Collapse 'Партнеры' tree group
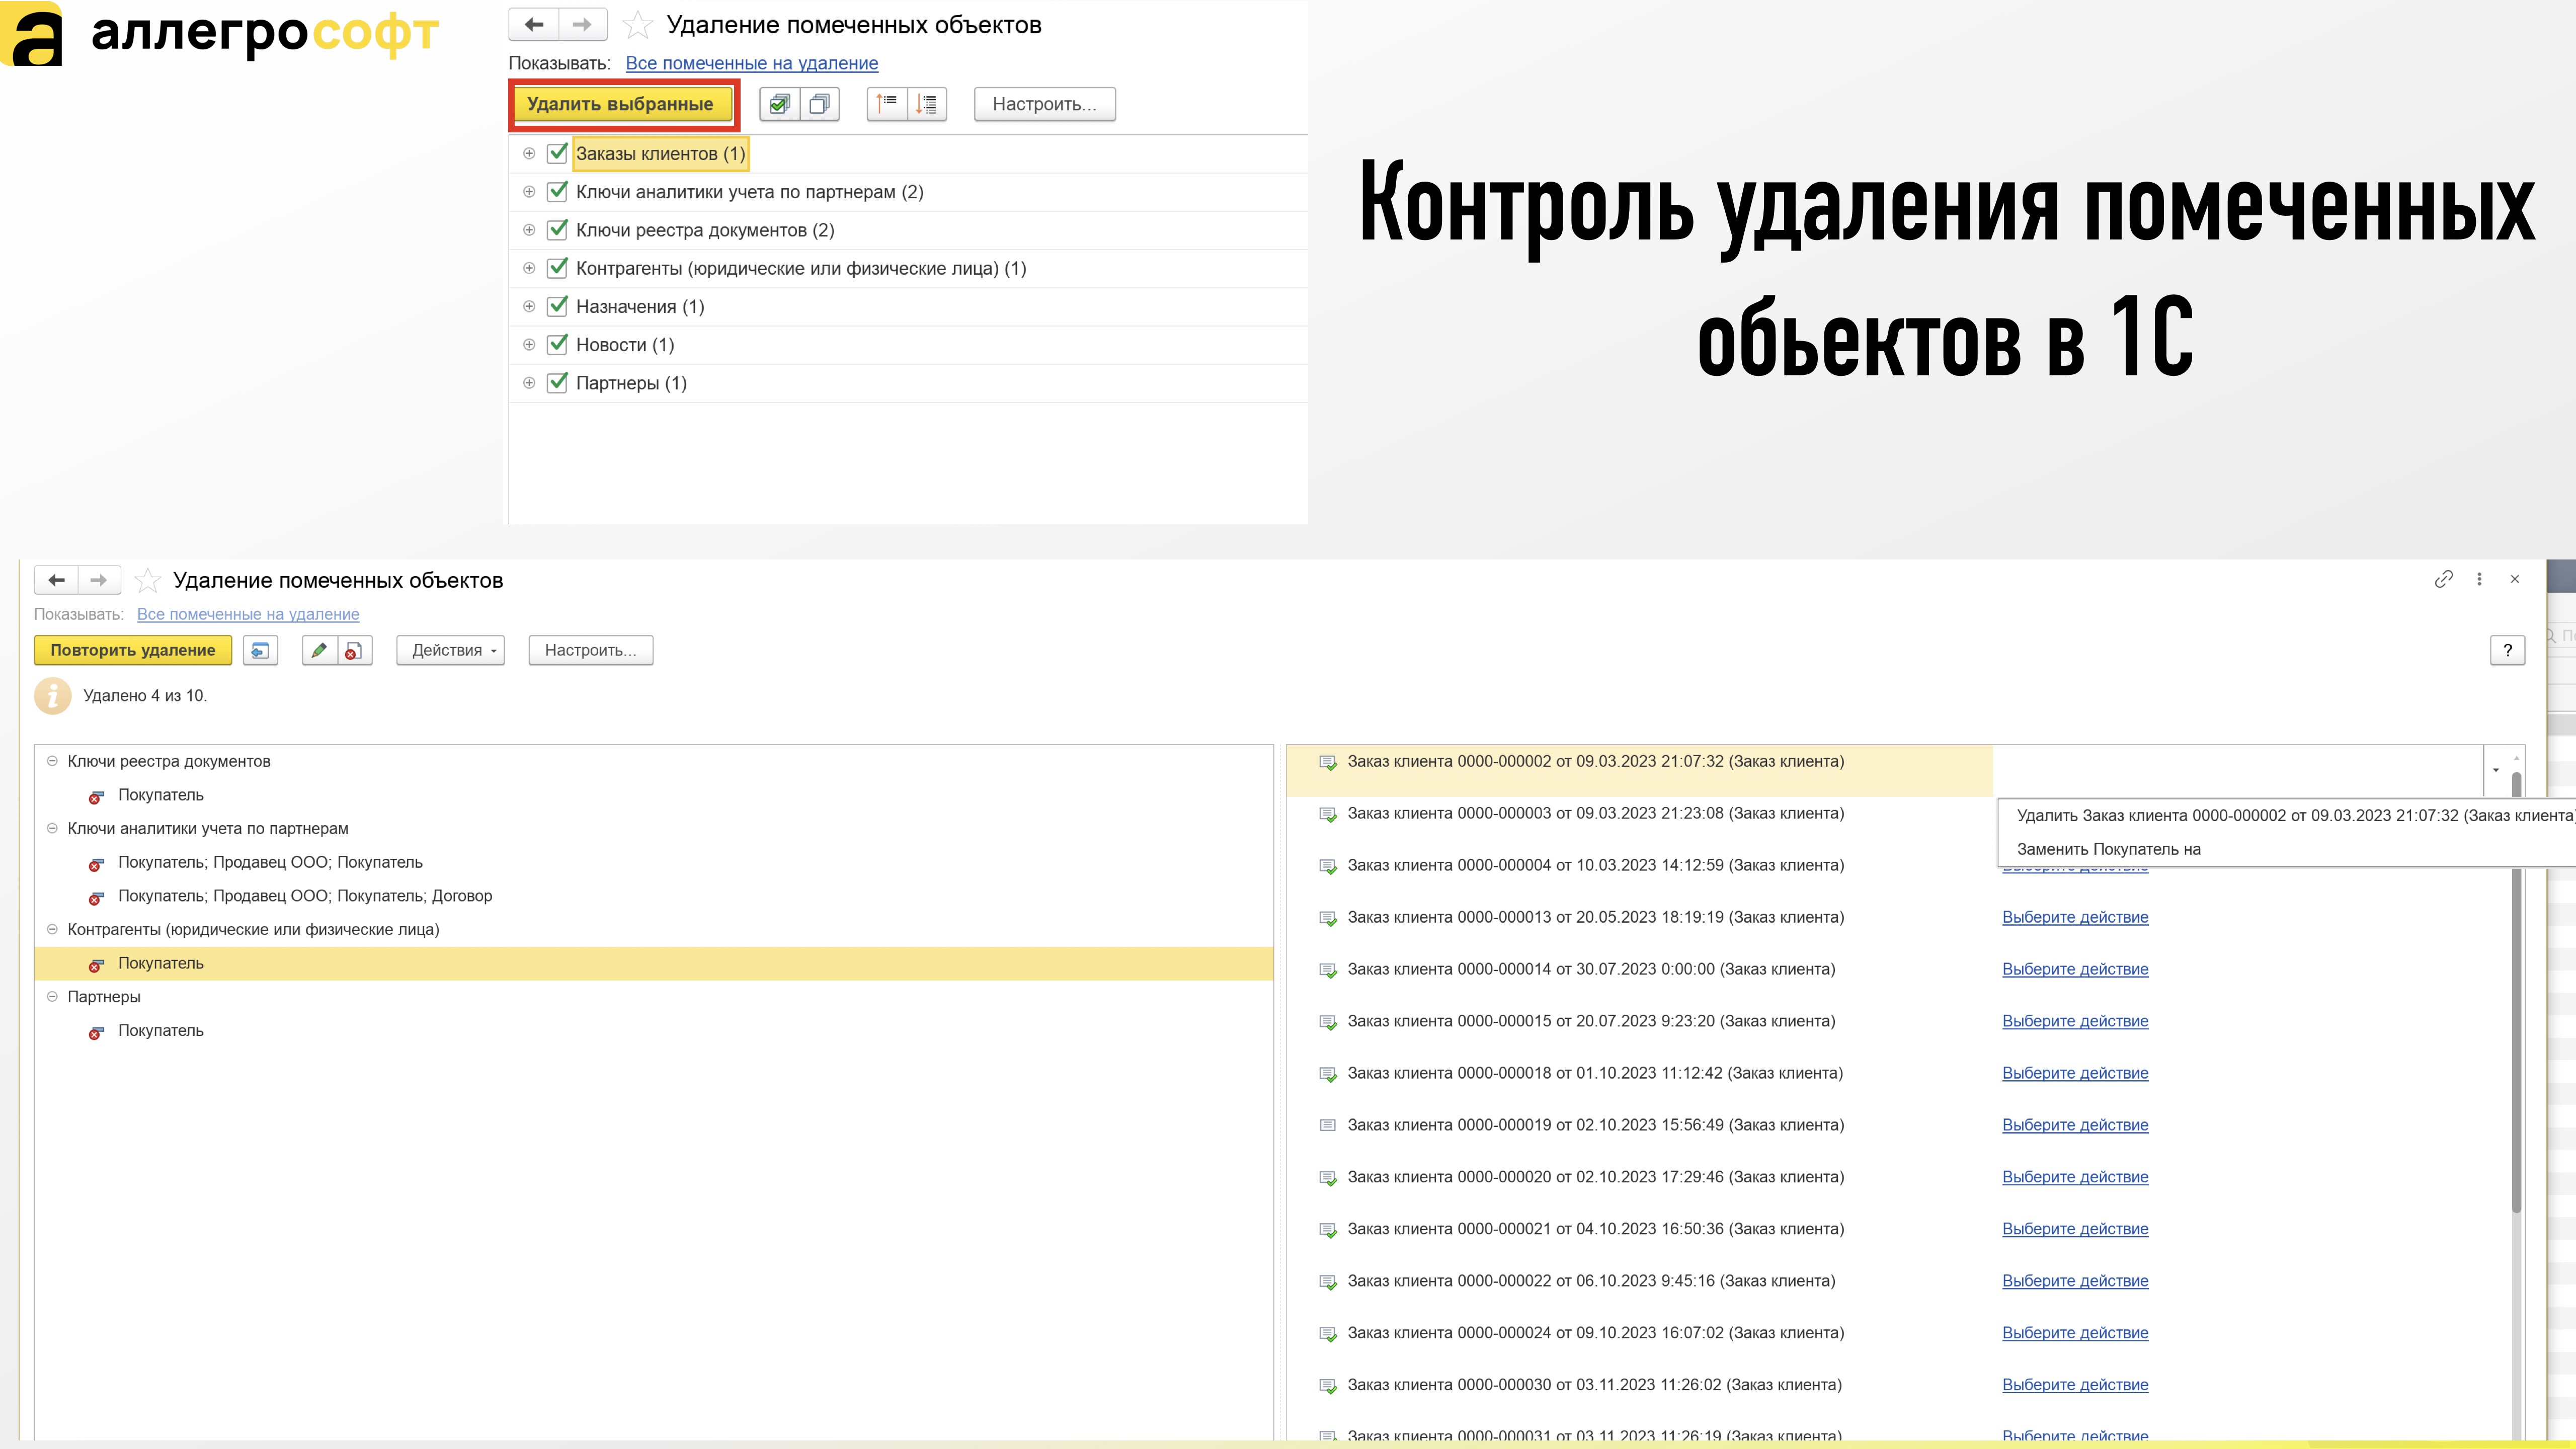 click(52, 996)
